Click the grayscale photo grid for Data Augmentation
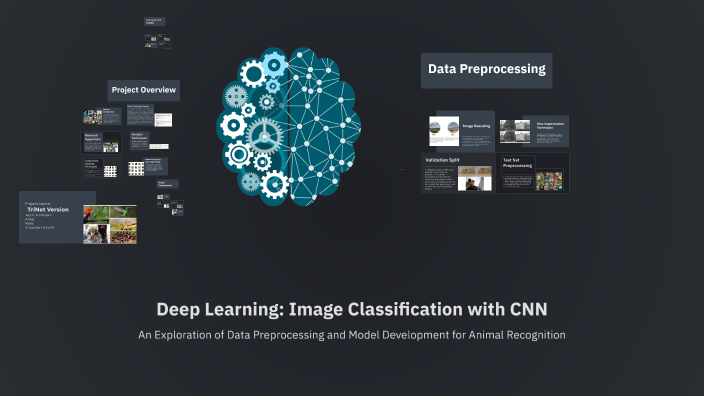The width and height of the screenshot is (704, 396). click(x=515, y=132)
